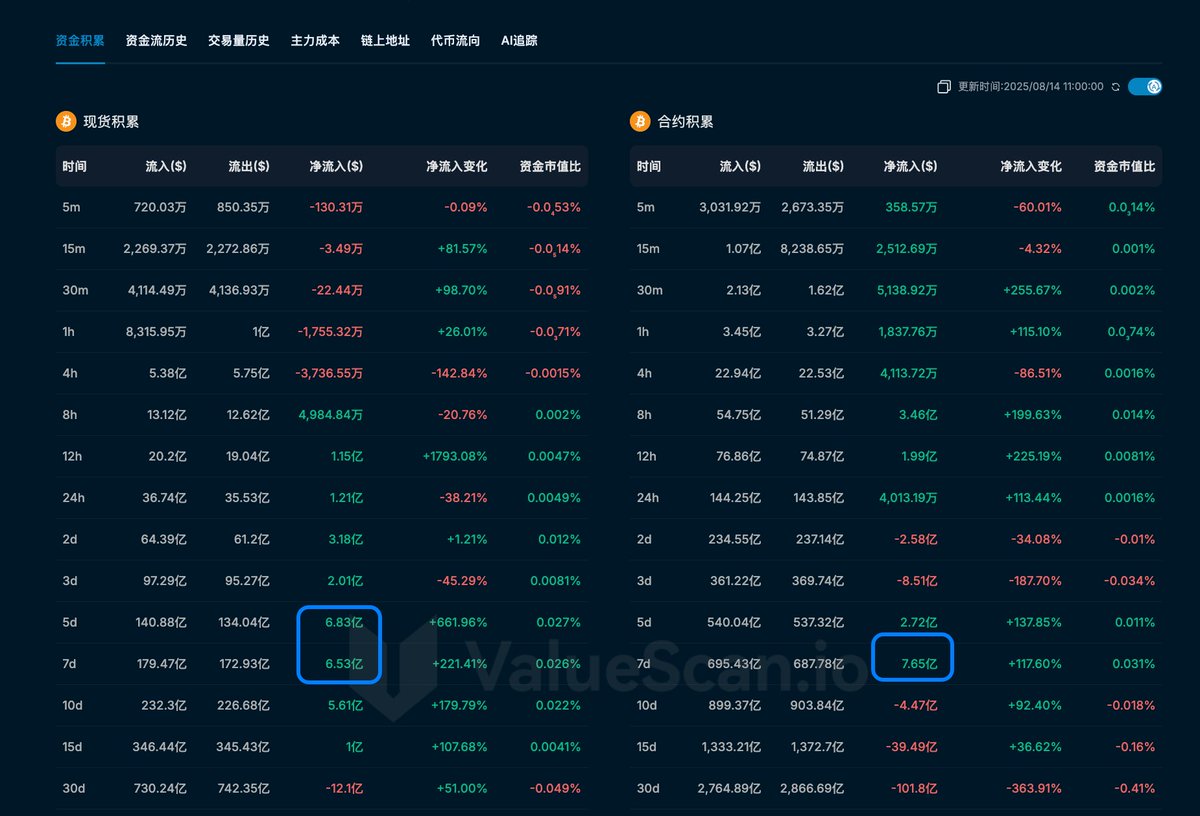
Task: Click the contract 15d net inflow -39.49亿
Action: tap(914, 746)
